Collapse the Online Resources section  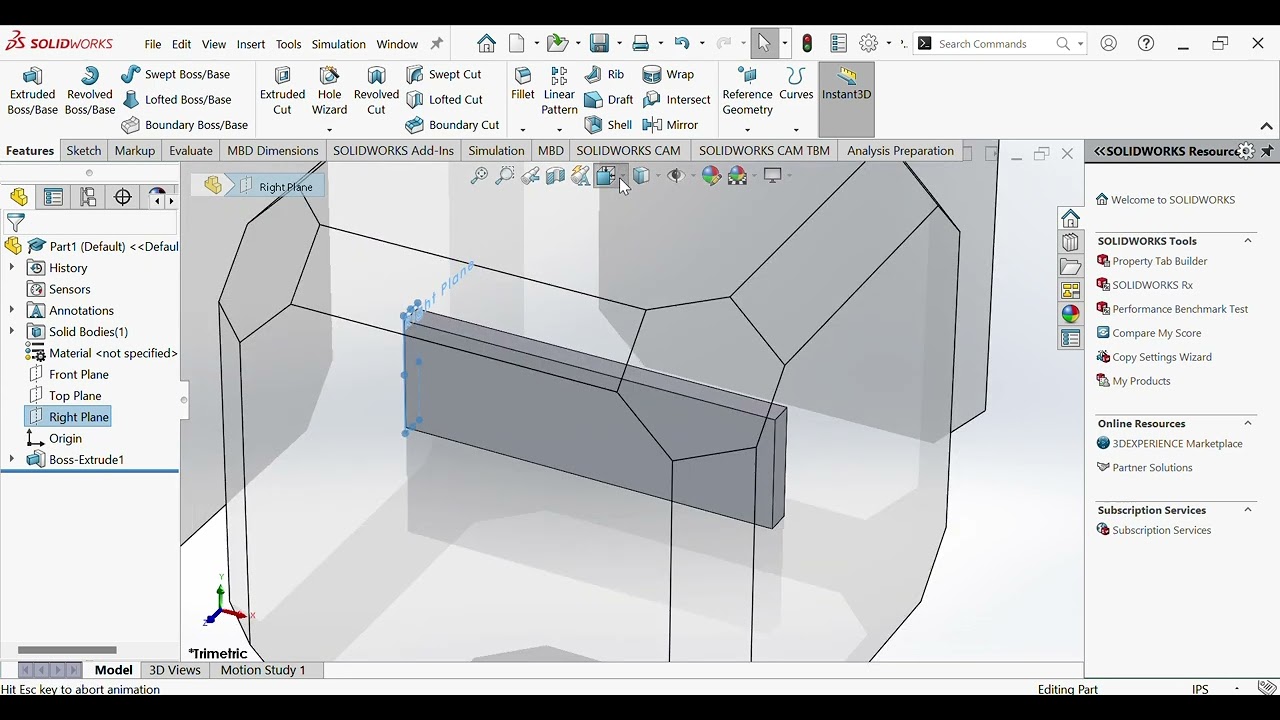[1248, 423]
